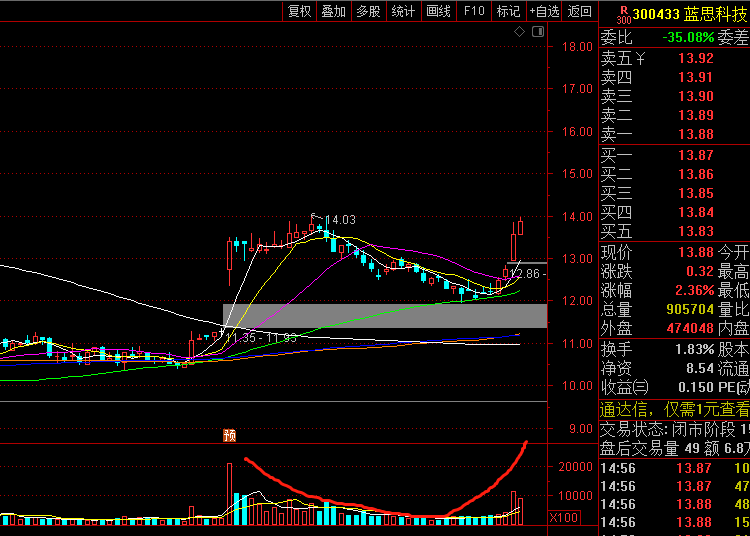Click the tallest volume bar

[230, 494]
